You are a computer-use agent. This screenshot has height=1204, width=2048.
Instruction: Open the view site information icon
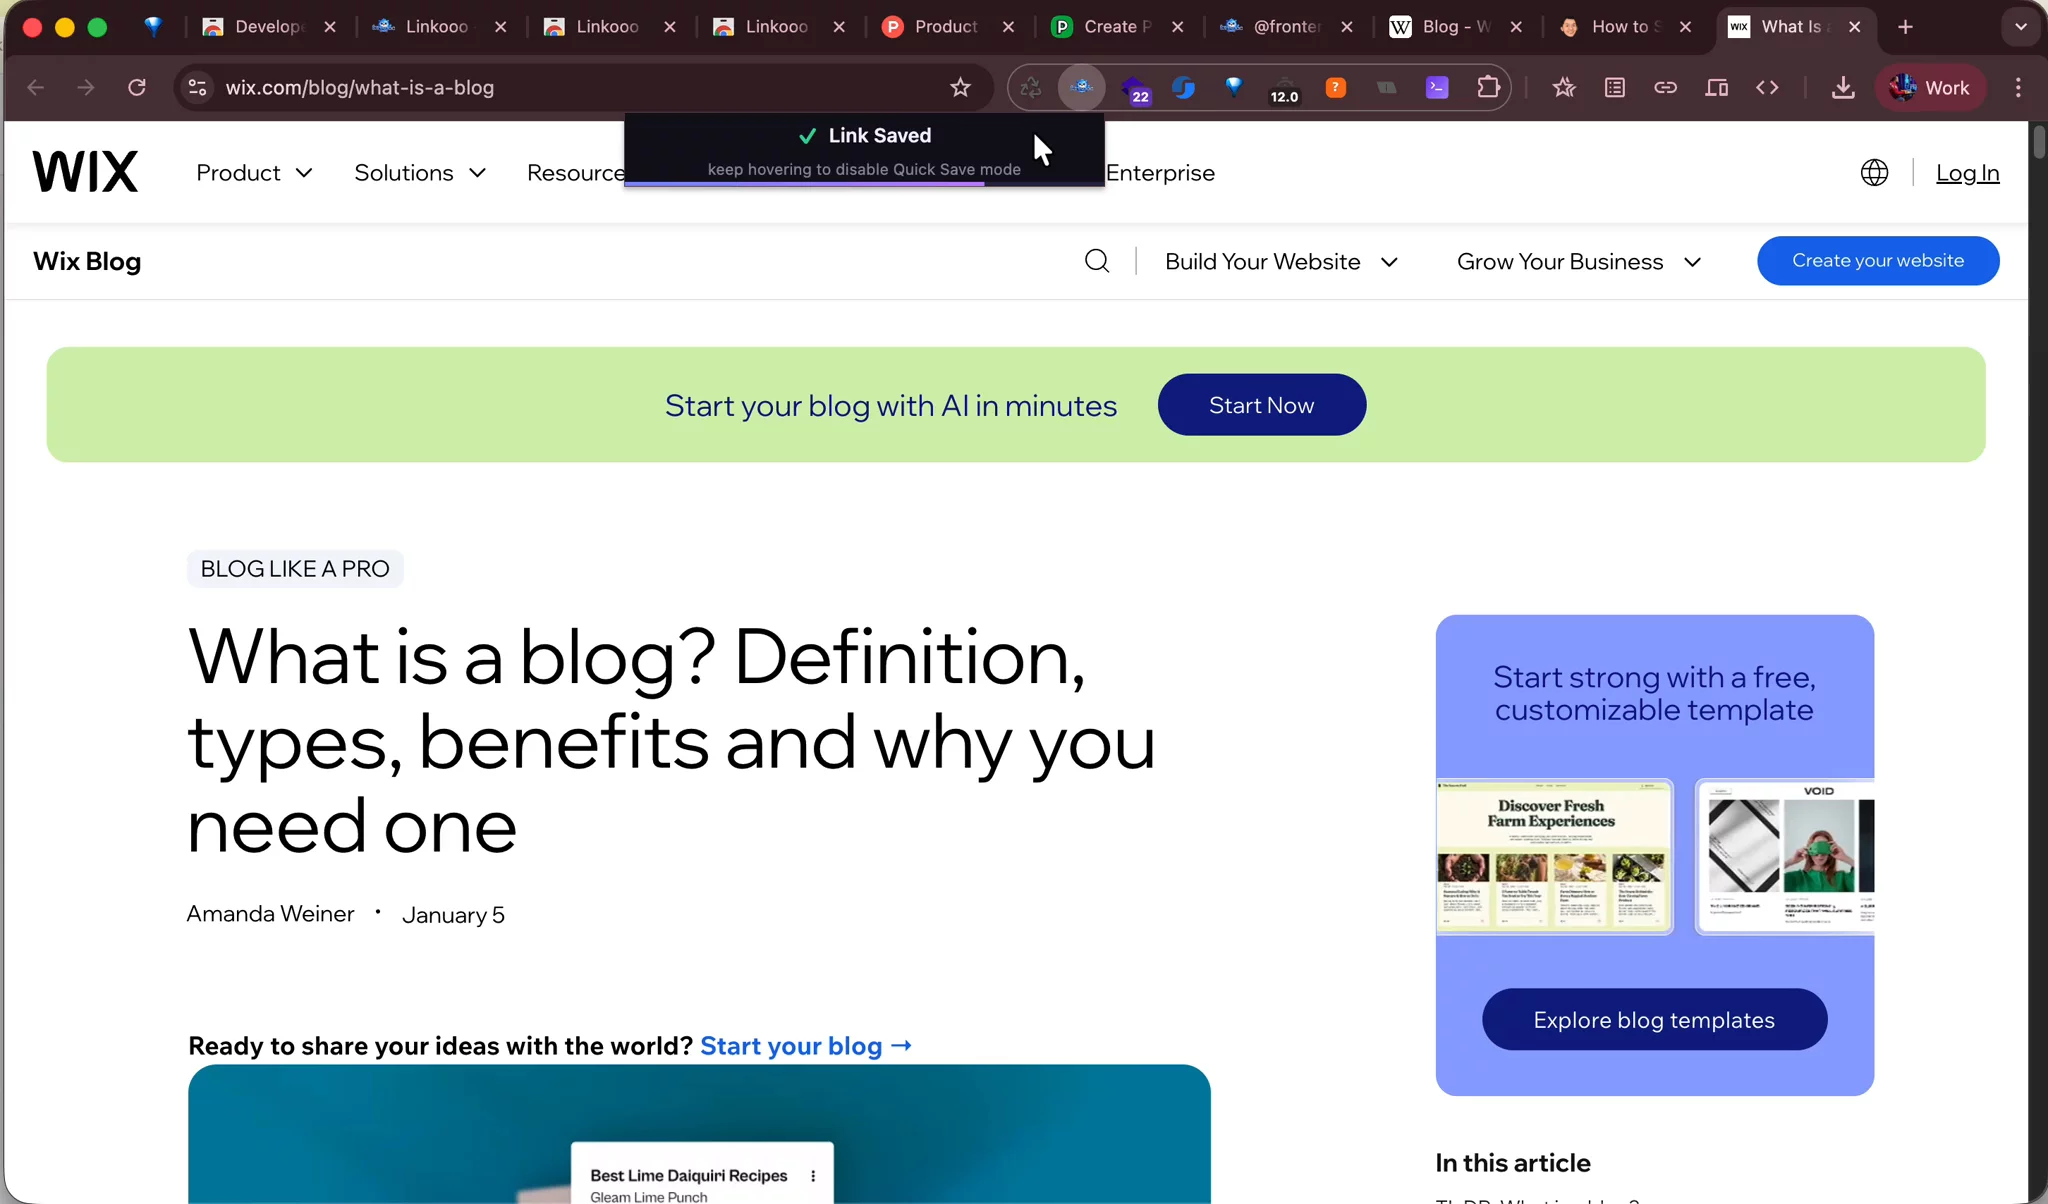tap(198, 88)
